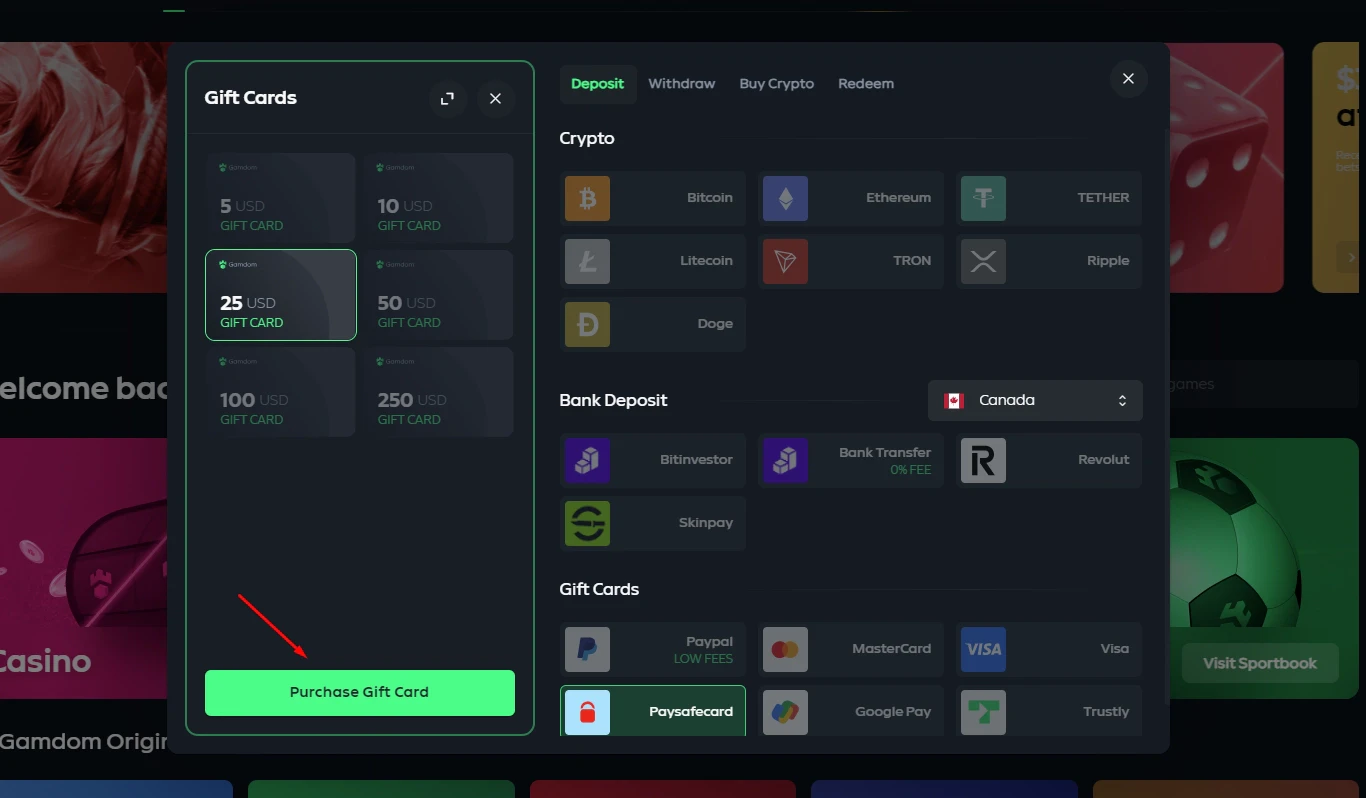The width and height of the screenshot is (1366, 798).
Task: Select the Revolut R icon
Action: [x=983, y=460]
